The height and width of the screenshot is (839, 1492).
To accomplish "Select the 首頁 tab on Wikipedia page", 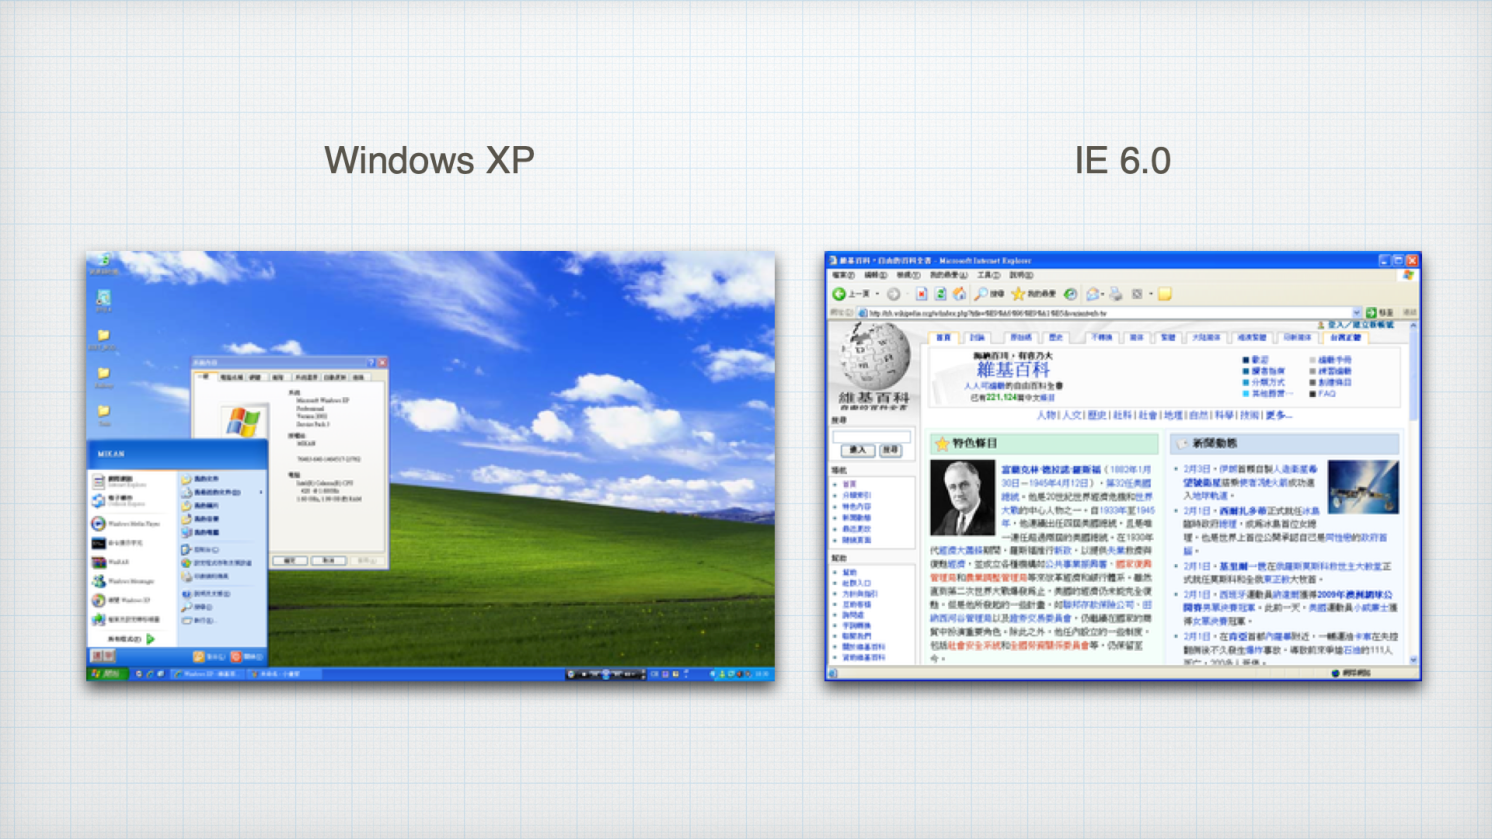I will pos(943,338).
